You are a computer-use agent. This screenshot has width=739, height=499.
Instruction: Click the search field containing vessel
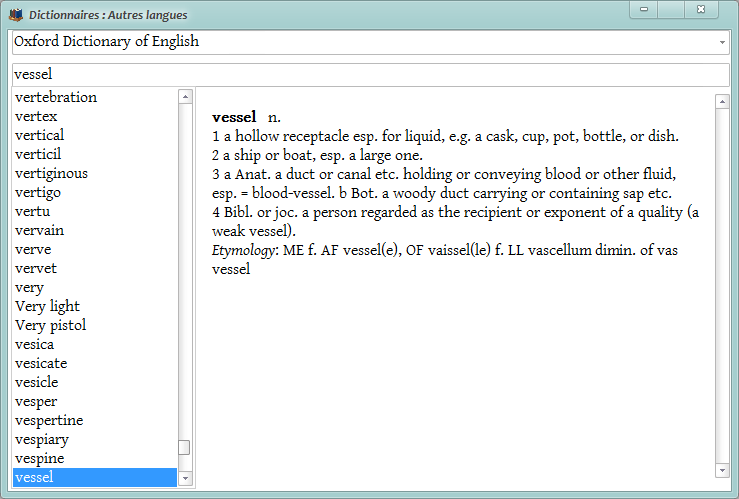pyautogui.click(x=370, y=74)
